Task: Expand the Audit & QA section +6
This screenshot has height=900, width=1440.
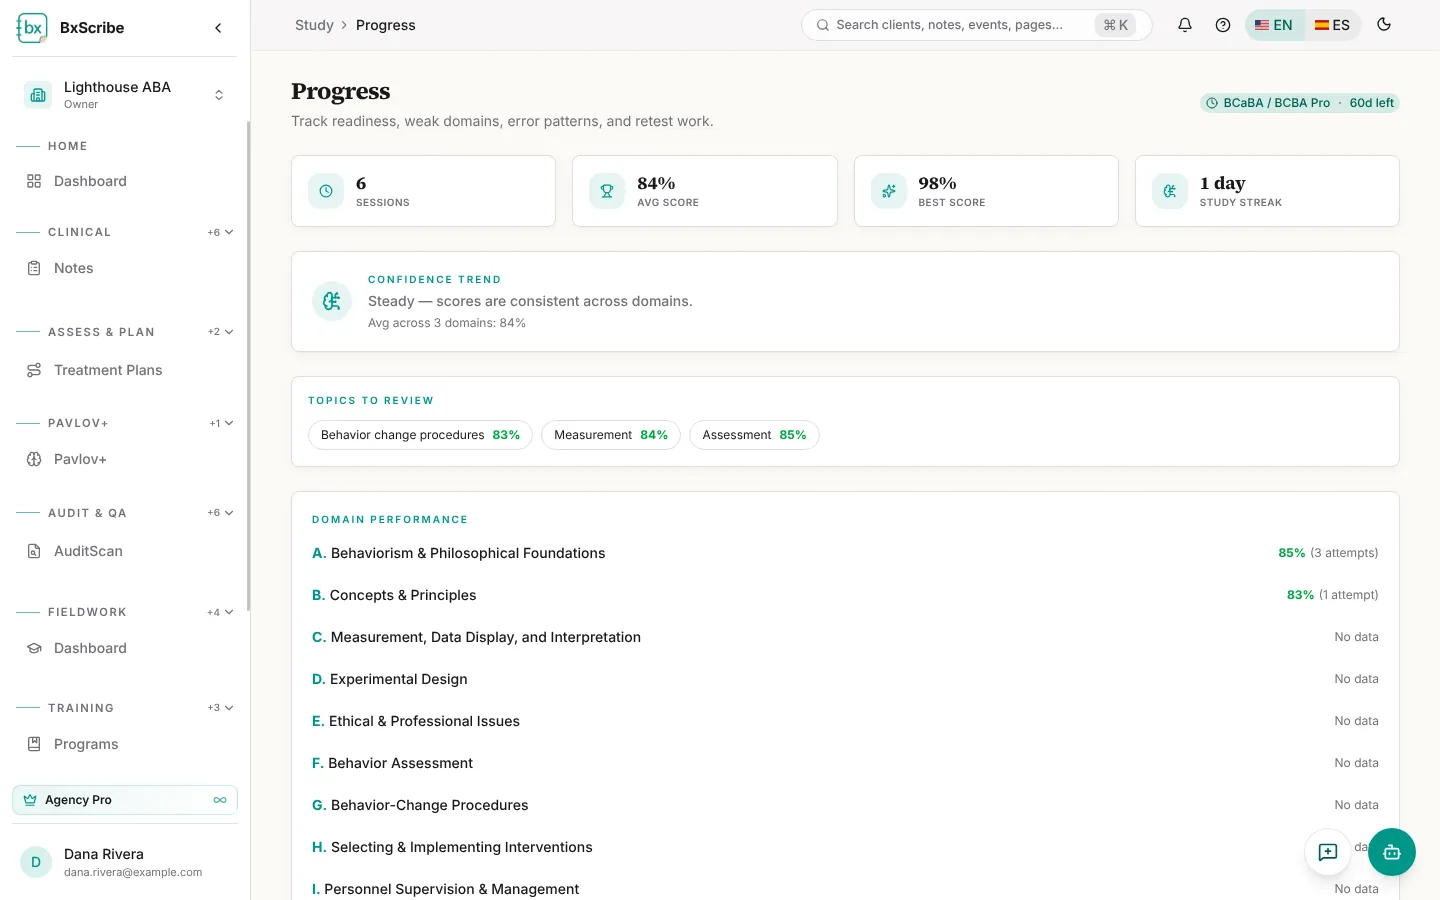Action: pyautogui.click(x=221, y=513)
